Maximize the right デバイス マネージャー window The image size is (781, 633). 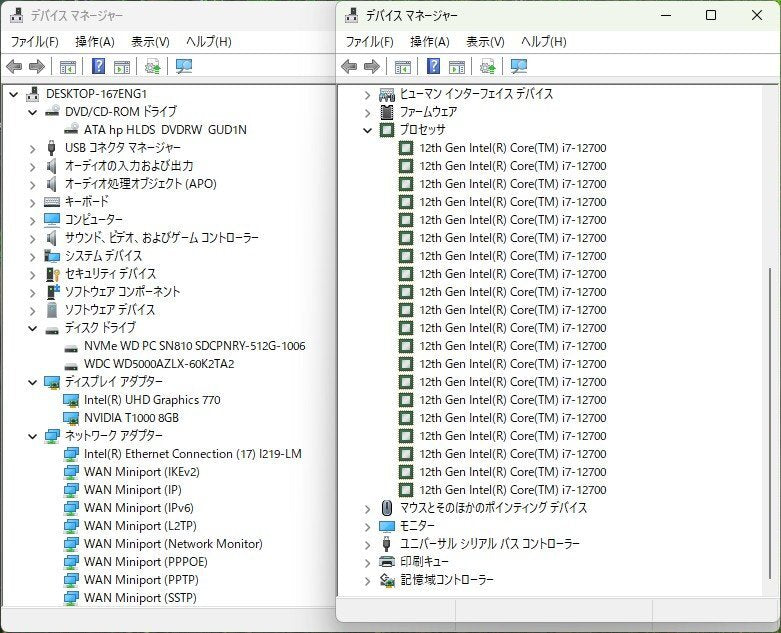[x=711, y=15]
